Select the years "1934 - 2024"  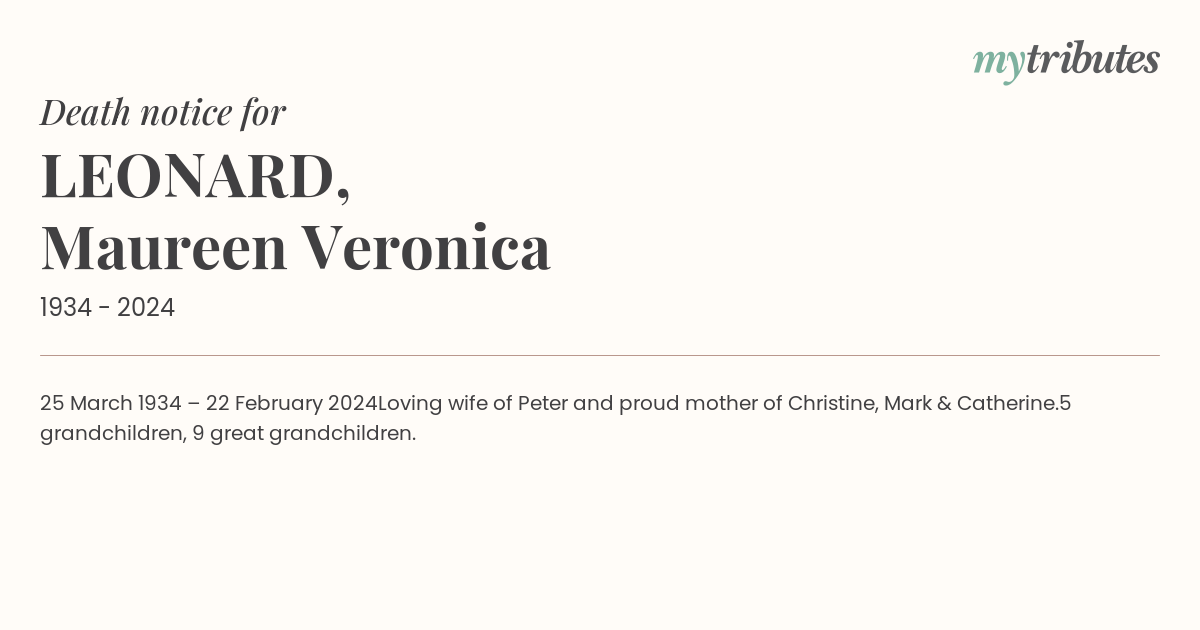tap(108, 308)
